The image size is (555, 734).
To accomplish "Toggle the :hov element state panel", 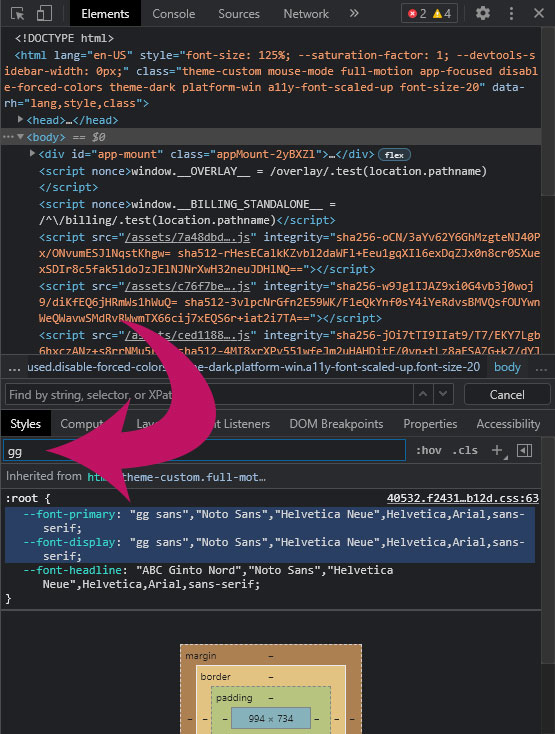I will click(x=429, y=450).
